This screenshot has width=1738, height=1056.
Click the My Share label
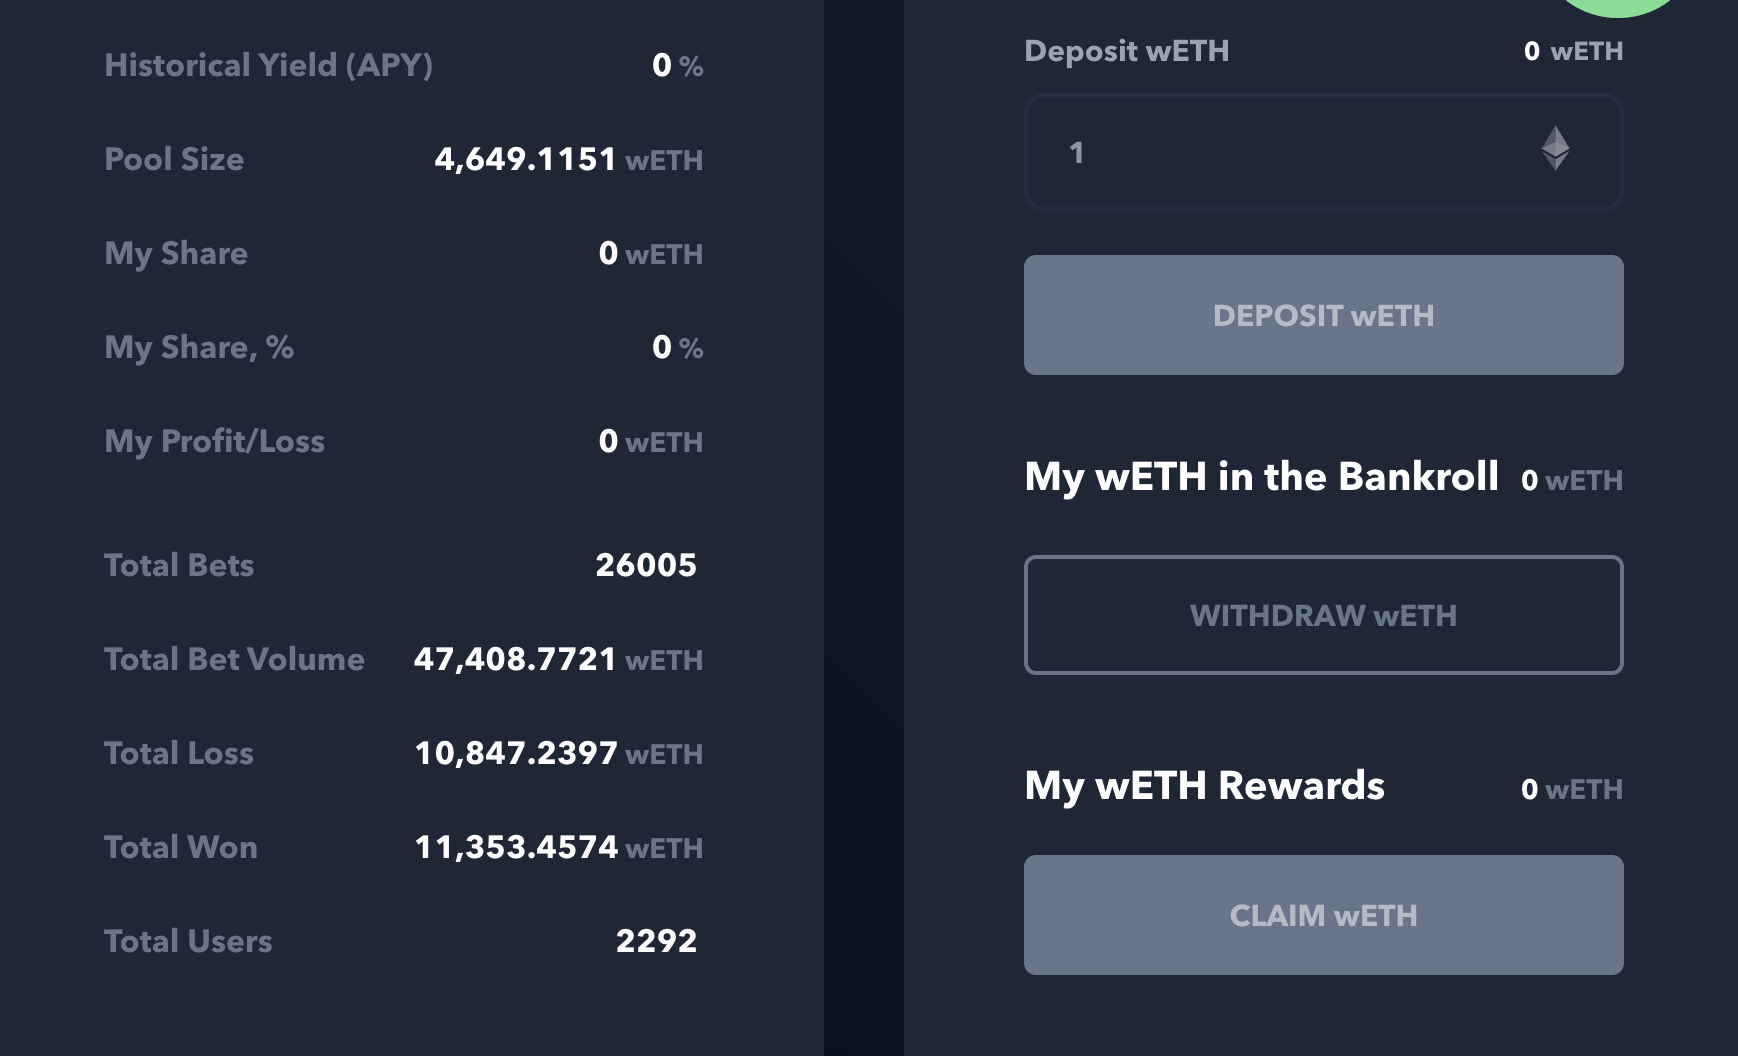tap(176, 253)
